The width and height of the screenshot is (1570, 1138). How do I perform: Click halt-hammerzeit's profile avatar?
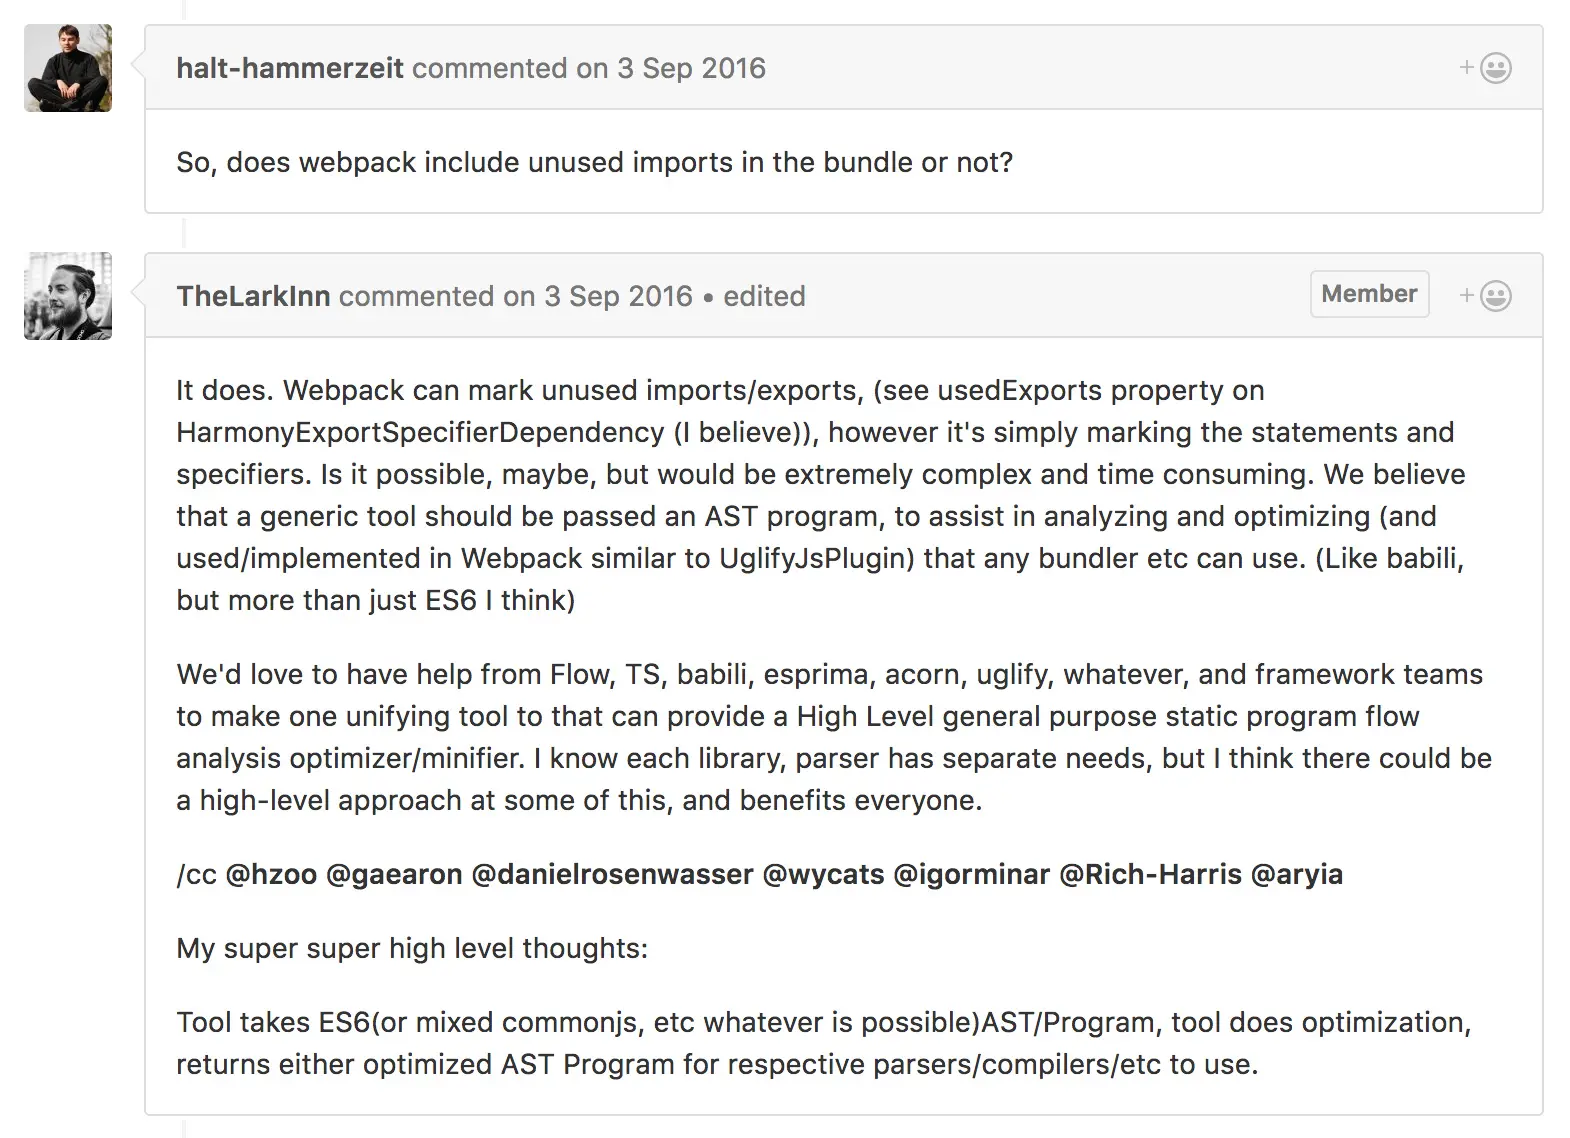tap(67, 67)
